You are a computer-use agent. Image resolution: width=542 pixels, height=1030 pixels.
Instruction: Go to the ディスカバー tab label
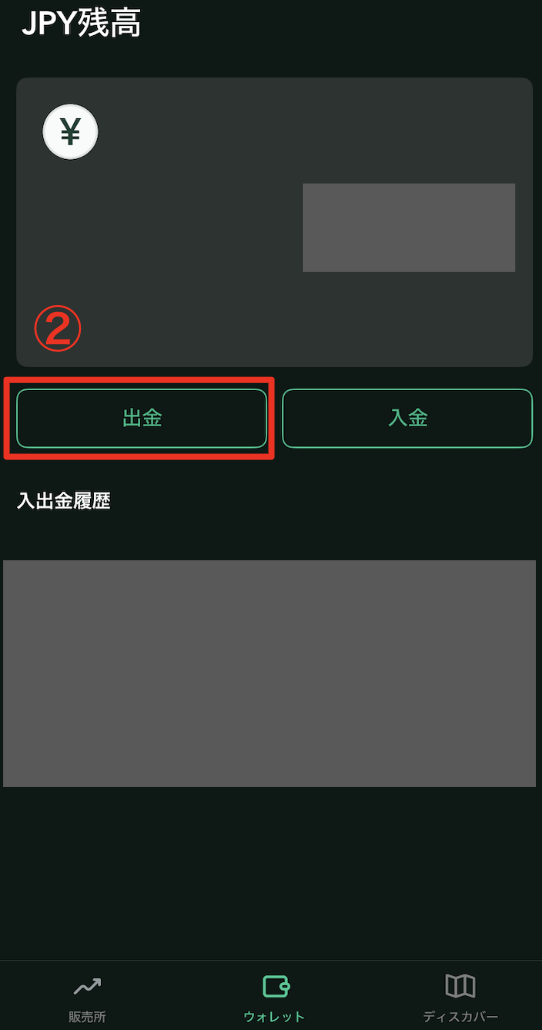(460, 1017)
